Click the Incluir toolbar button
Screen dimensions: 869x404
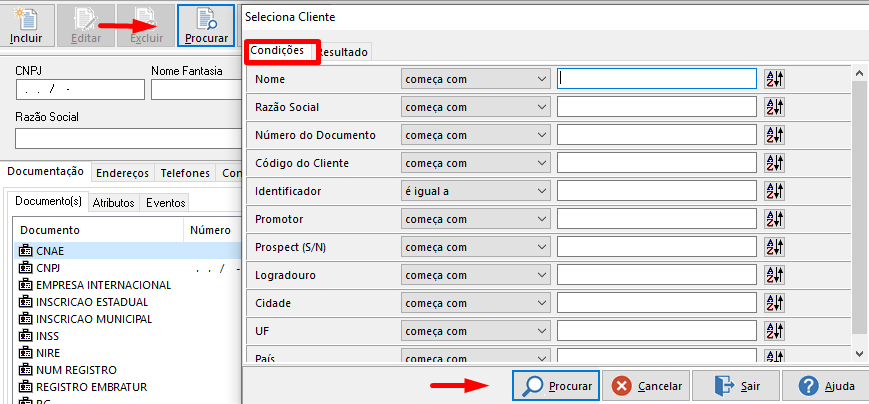26,25
